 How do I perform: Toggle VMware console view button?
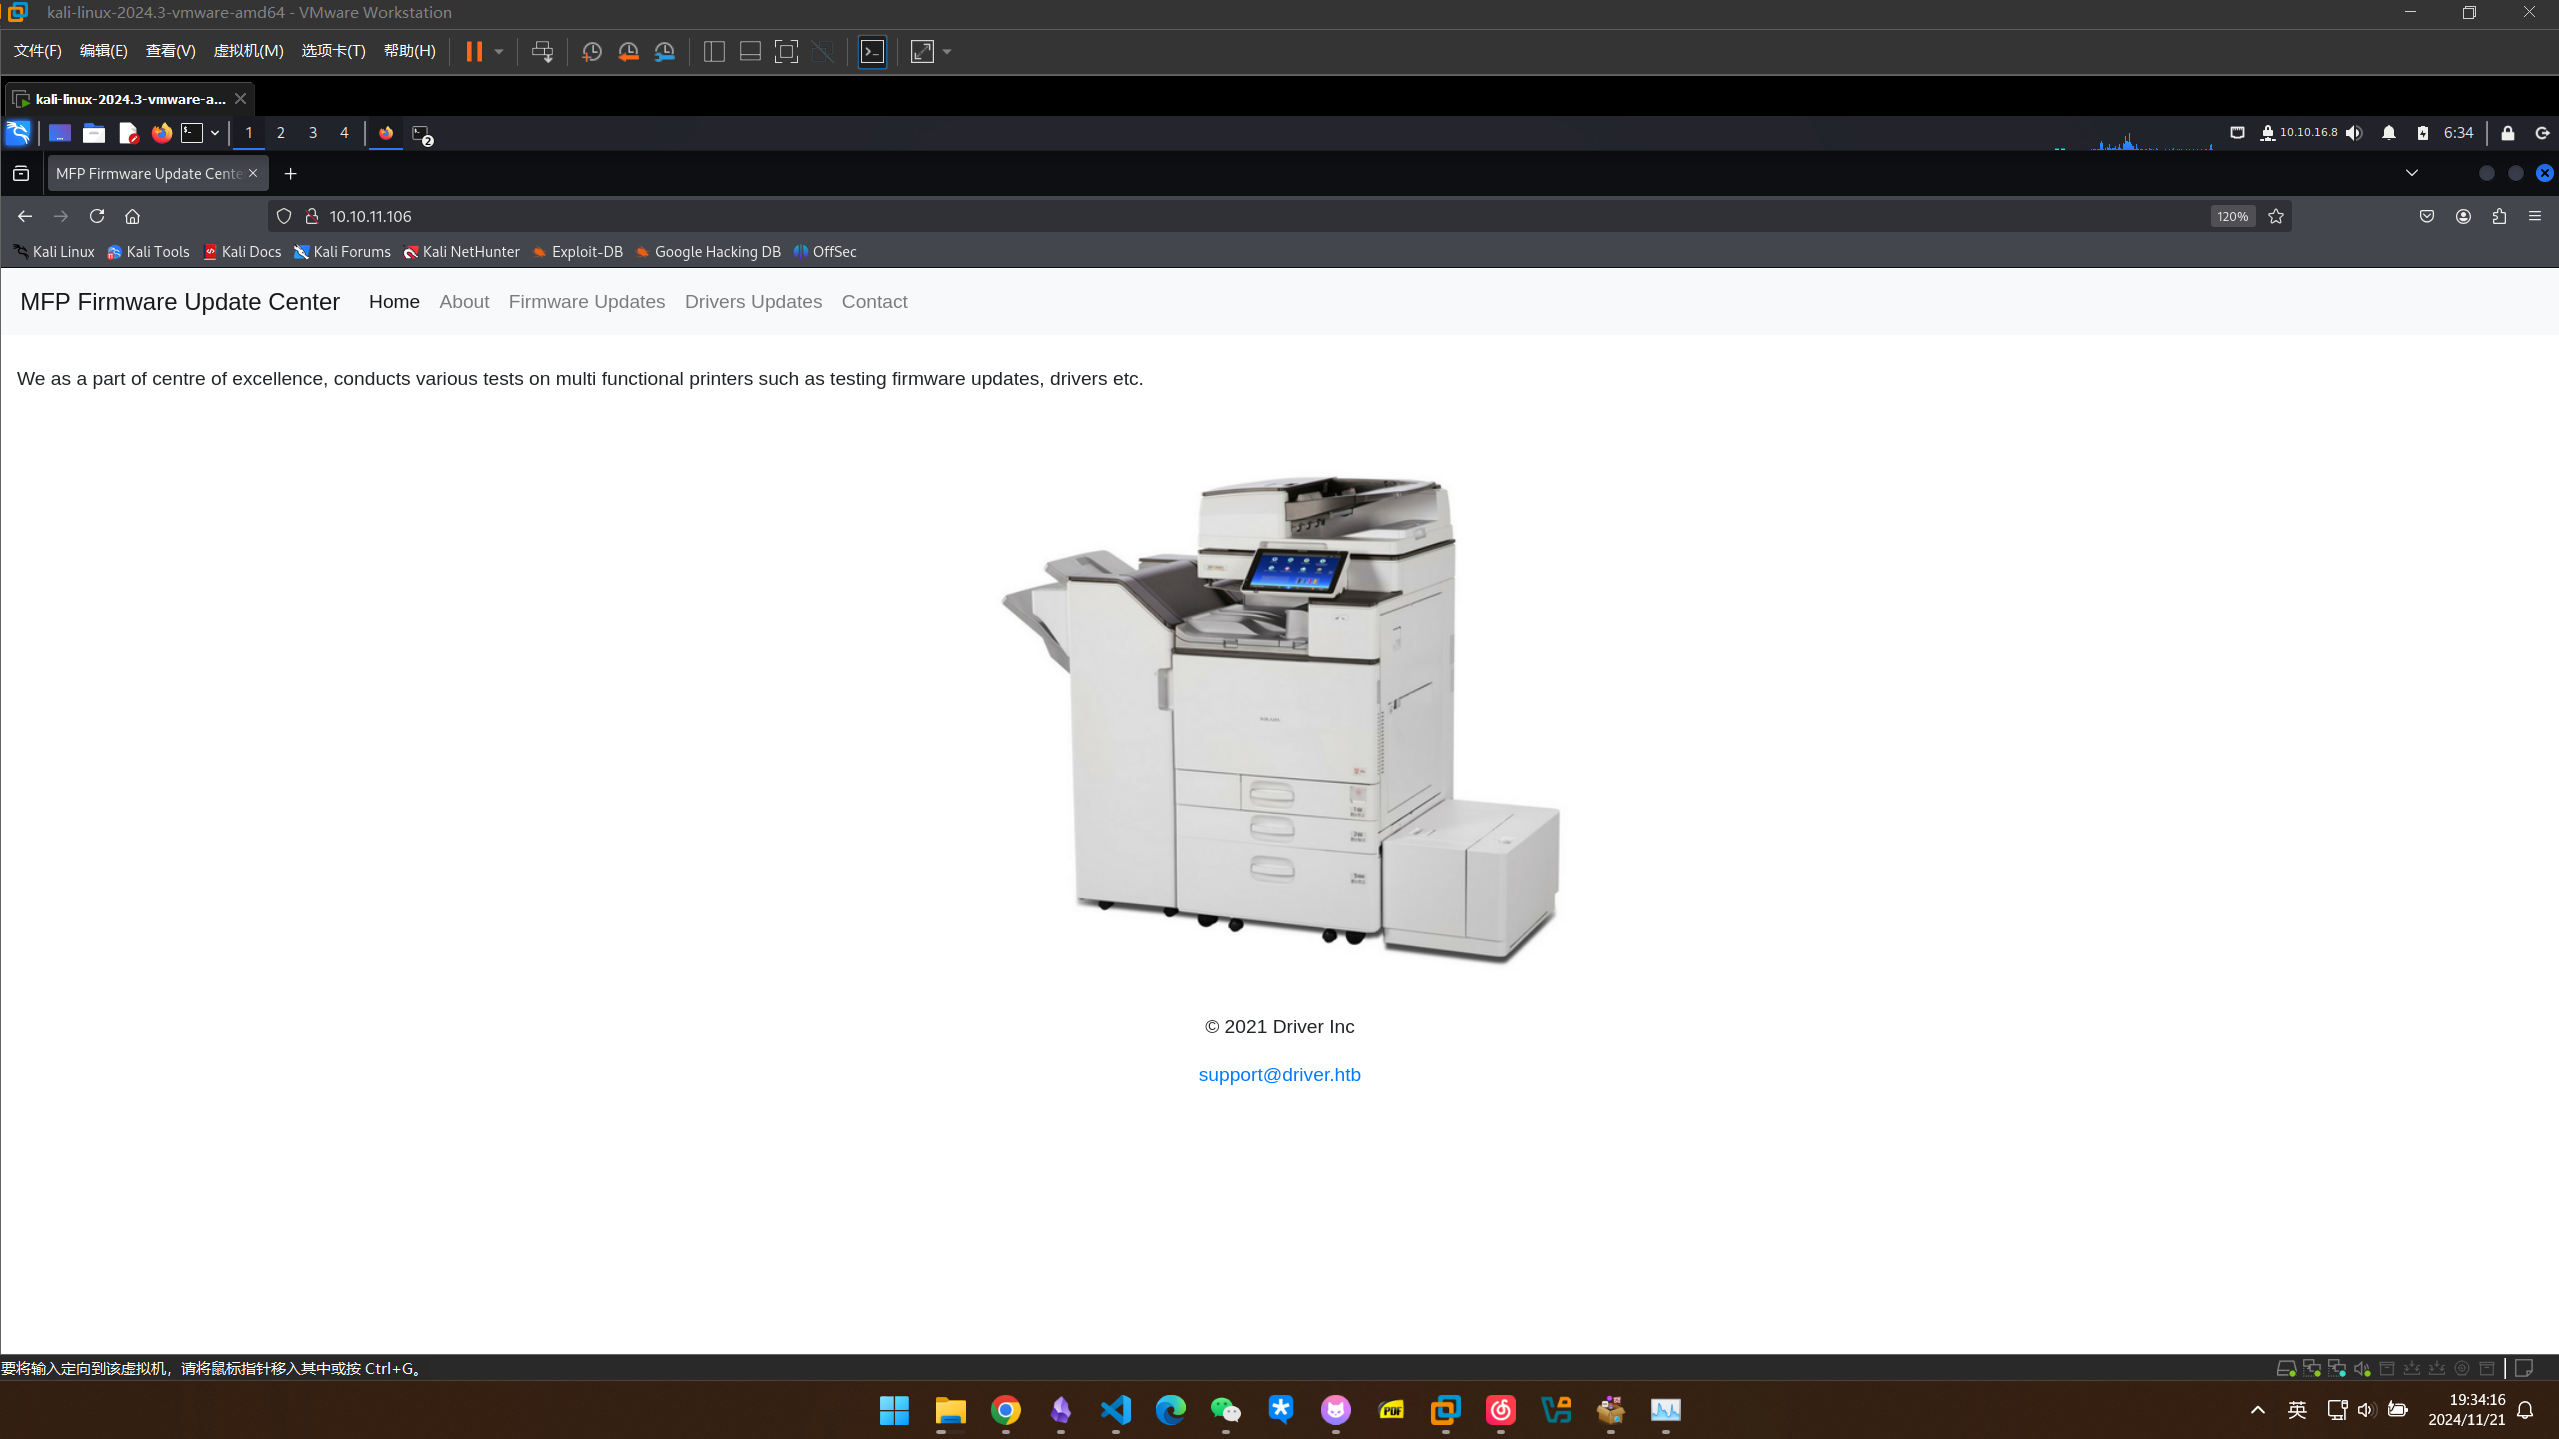872,52
